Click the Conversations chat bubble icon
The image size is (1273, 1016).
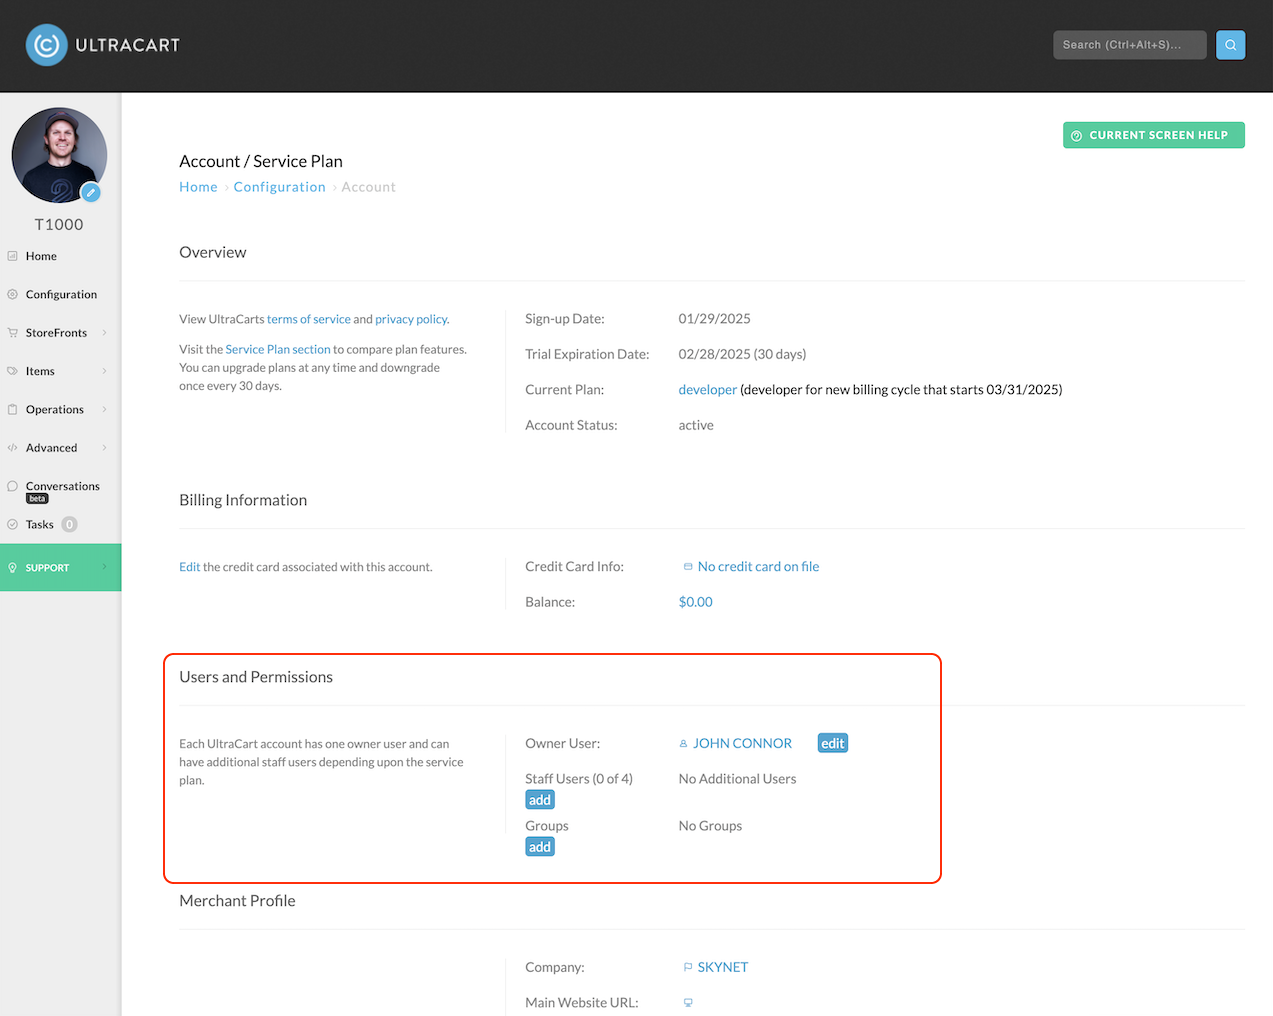[x=13, y=486]
